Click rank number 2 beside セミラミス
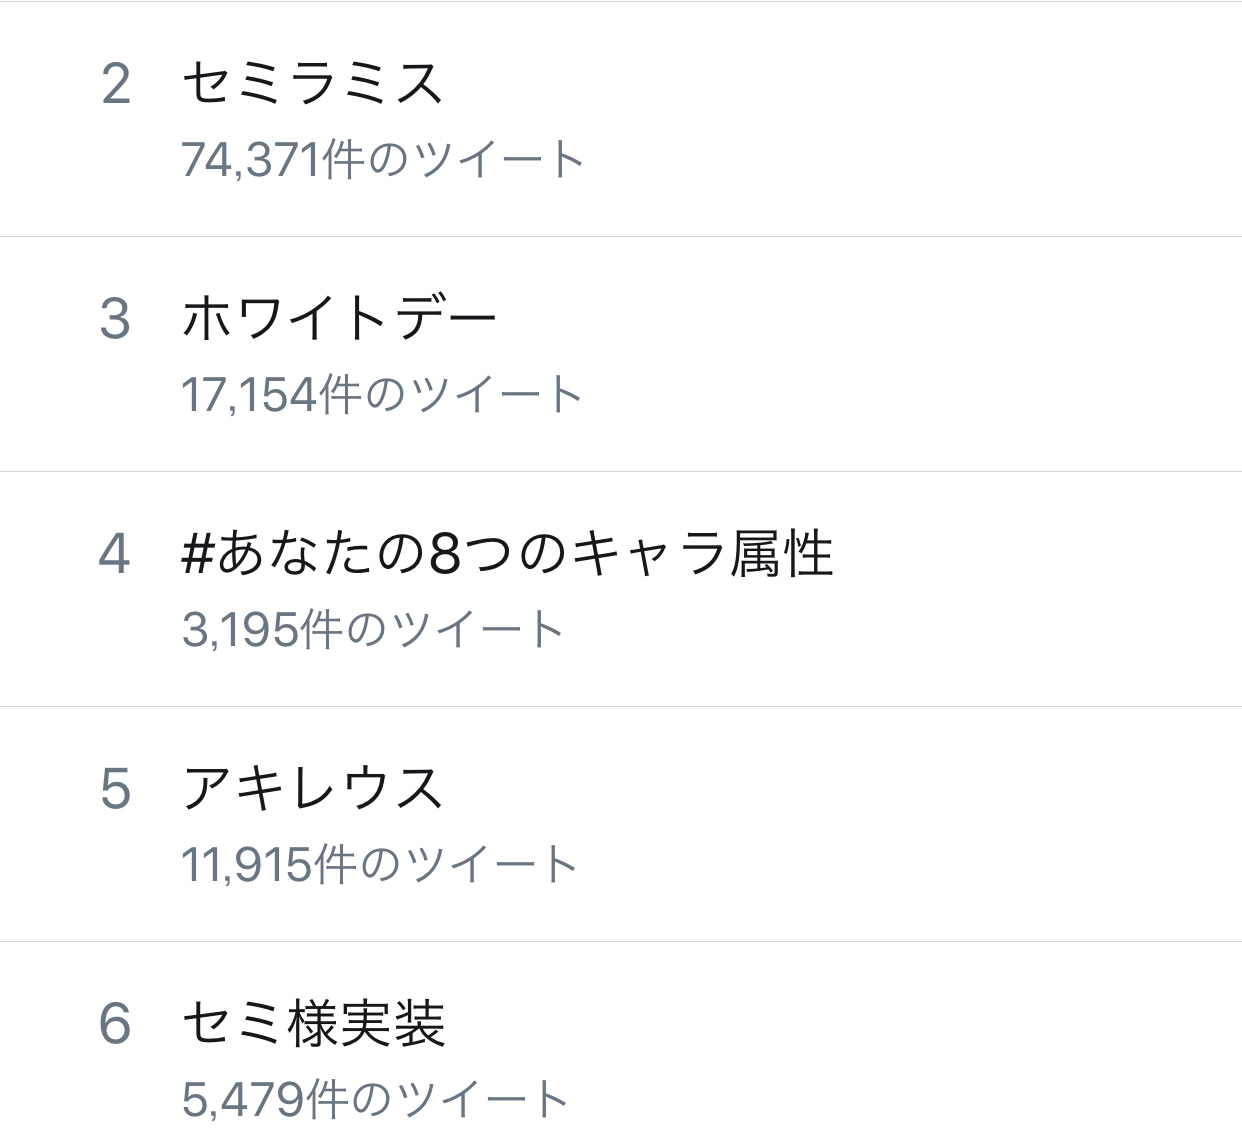 coord(116,84)
